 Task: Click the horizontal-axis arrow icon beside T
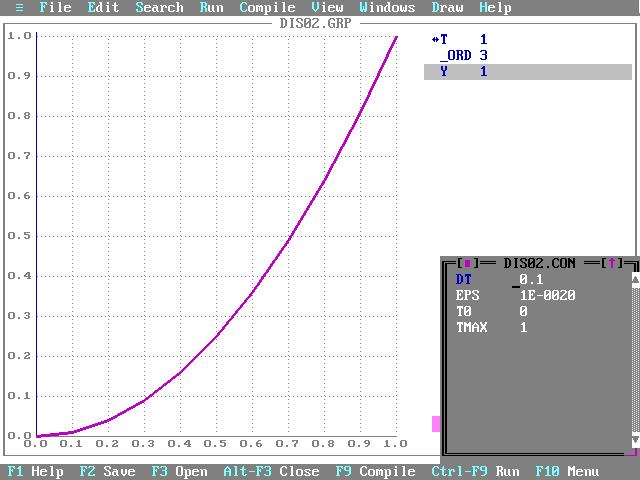coord(435,40)
